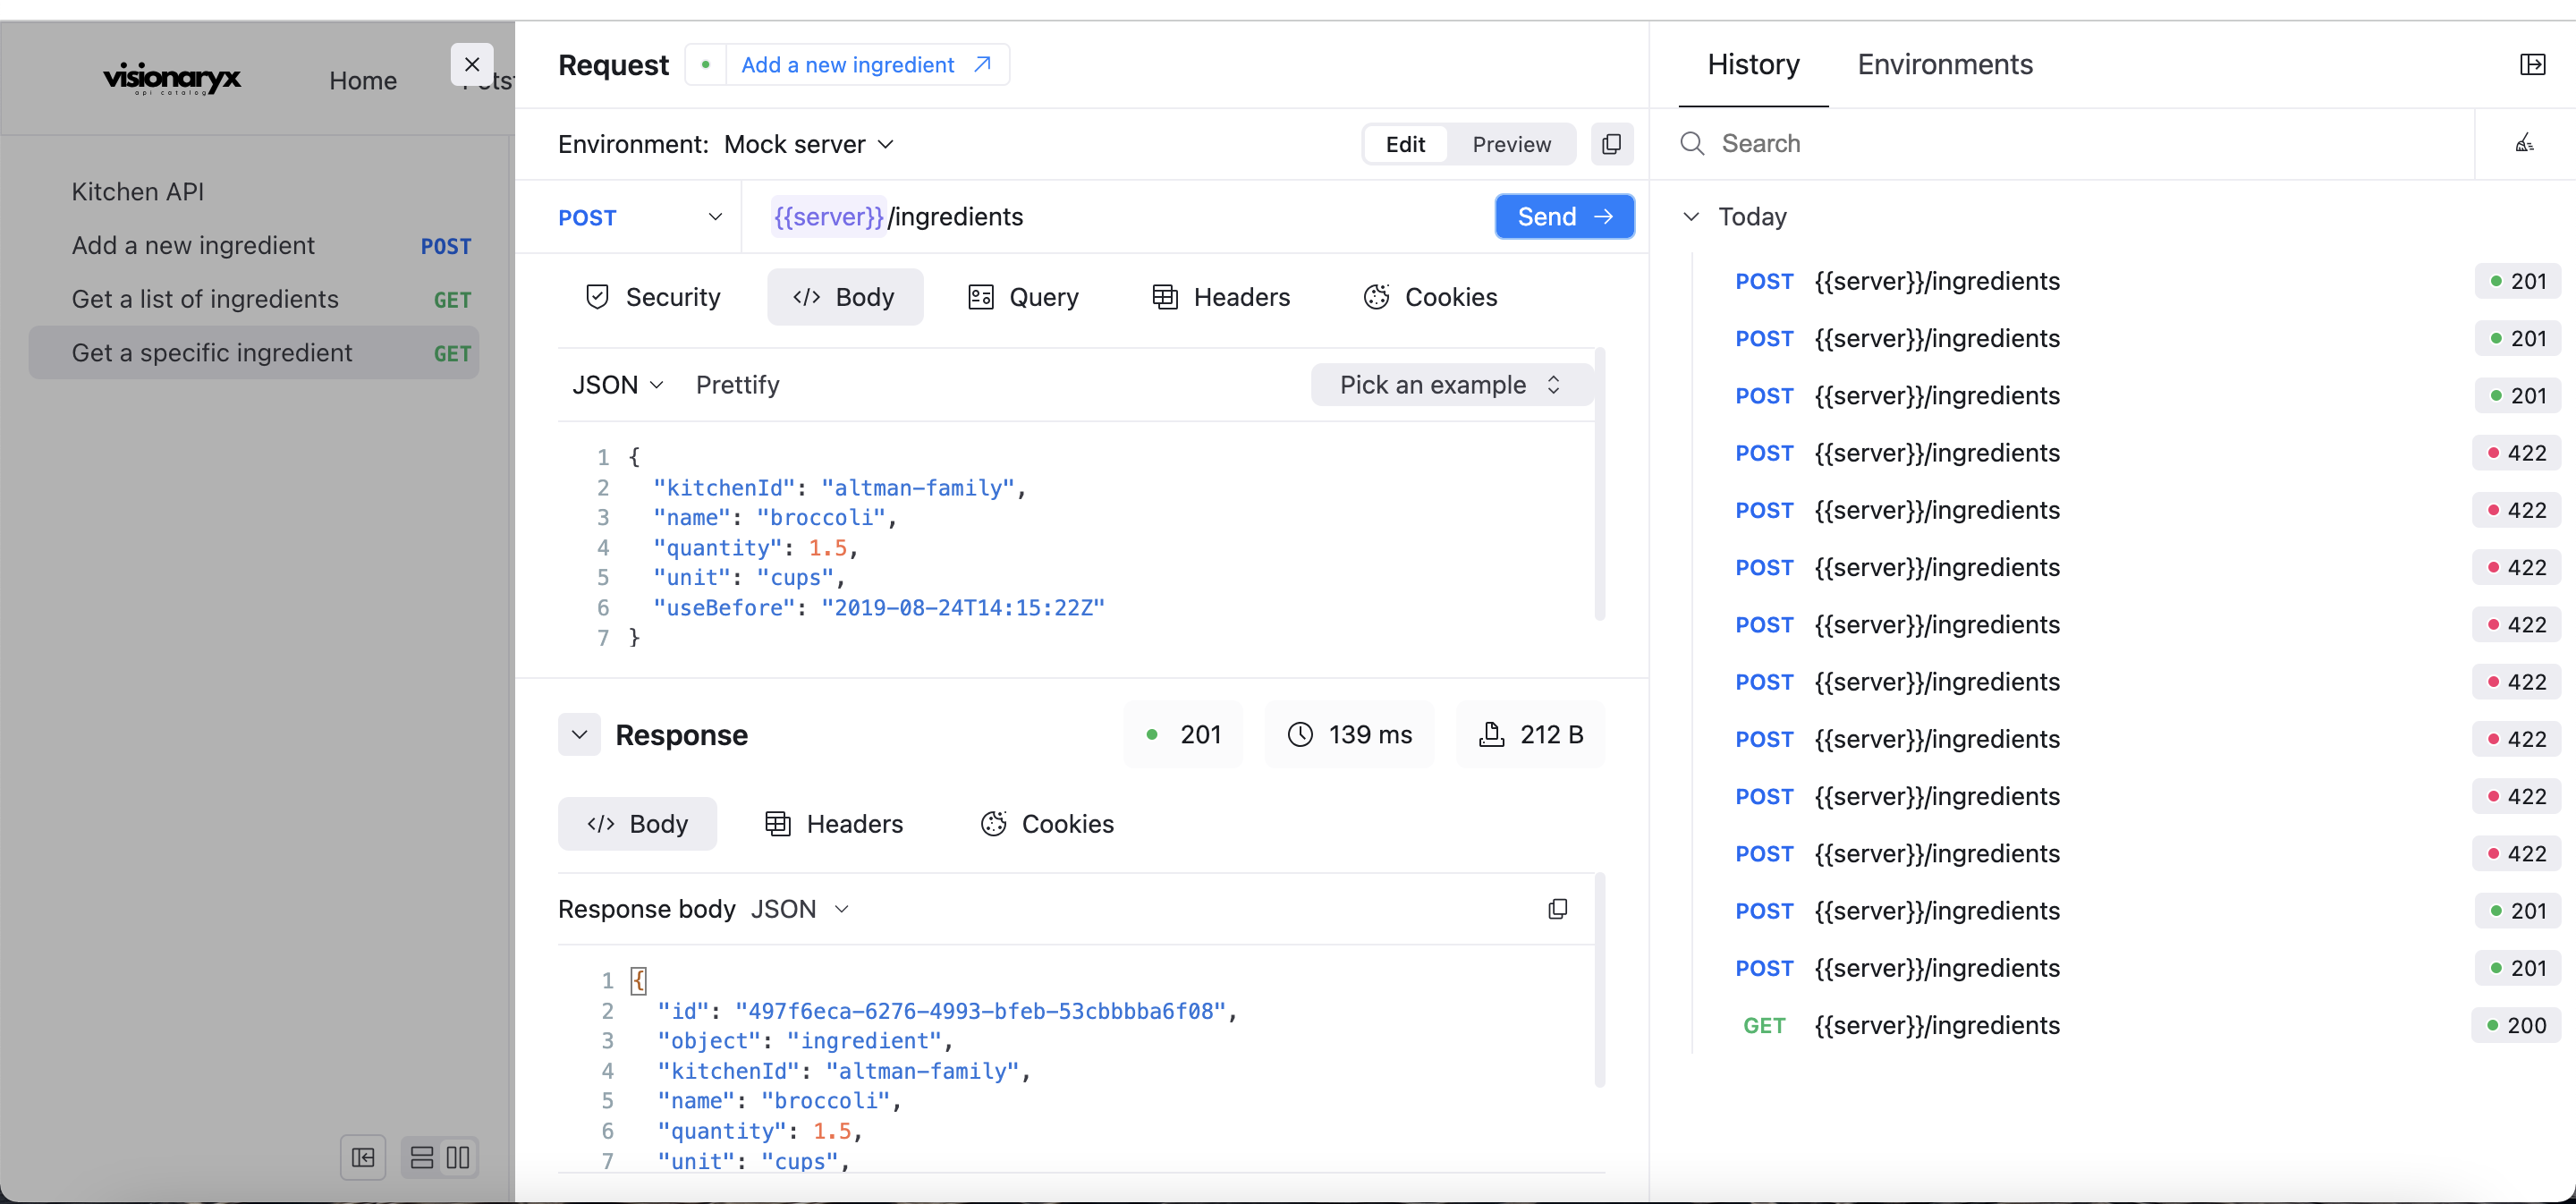Close the request panel with X icon
Image resolution: width=2576 pixels, height=1204 pixels.
pos(472,65)
